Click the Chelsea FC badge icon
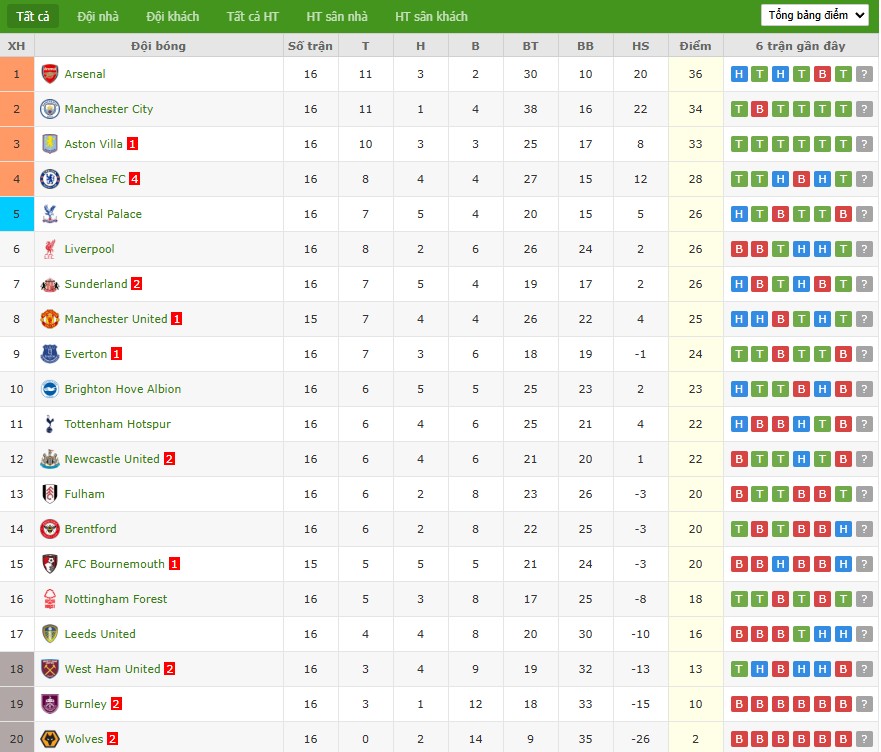881x752 pixels. pos(49,179)
